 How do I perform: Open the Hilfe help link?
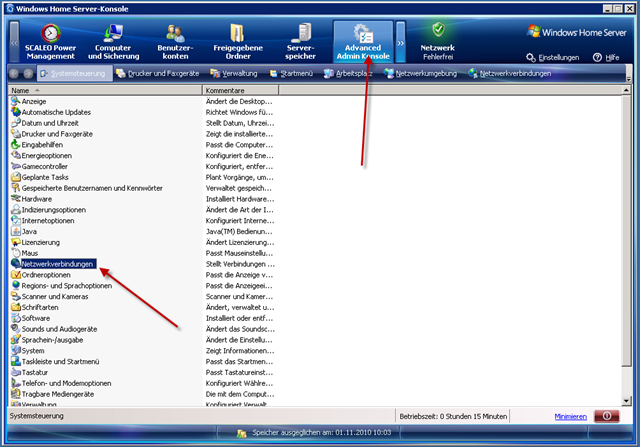(x=606, y=58)
